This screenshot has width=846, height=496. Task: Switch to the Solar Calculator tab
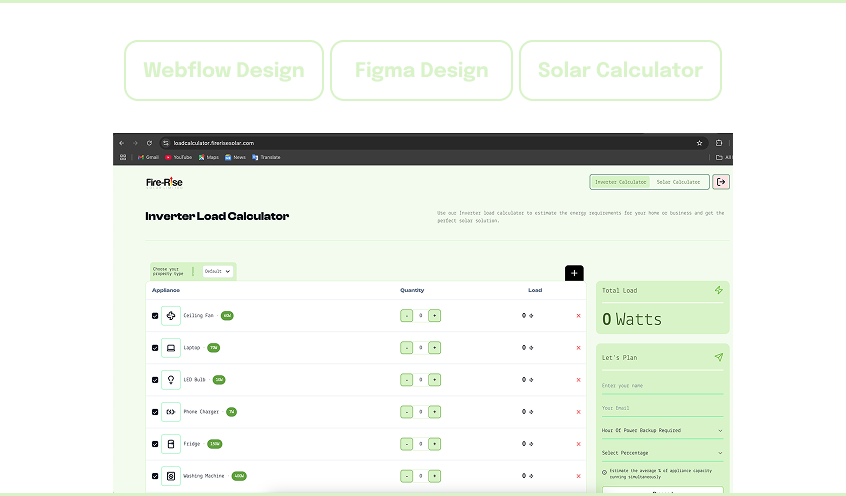[678, 182]
